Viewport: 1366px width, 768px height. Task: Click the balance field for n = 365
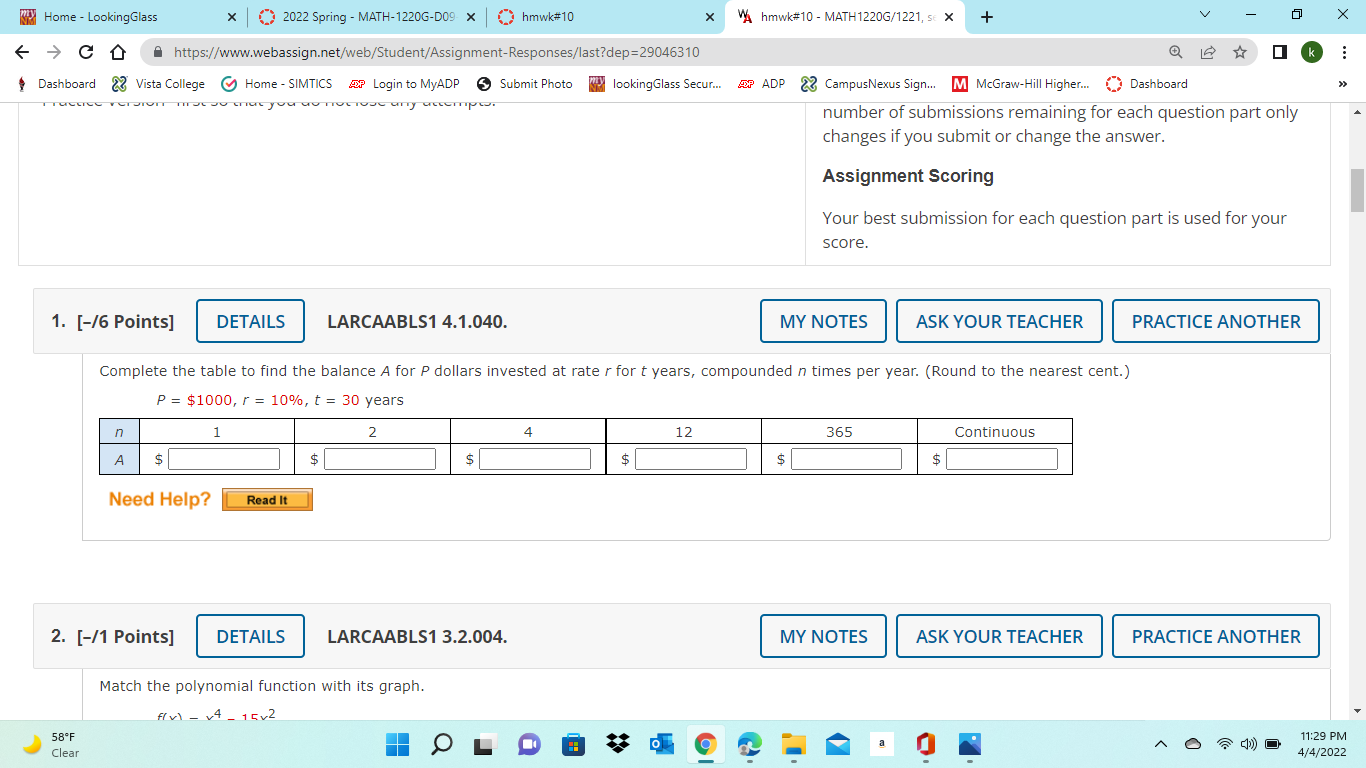tap(846, 459)
